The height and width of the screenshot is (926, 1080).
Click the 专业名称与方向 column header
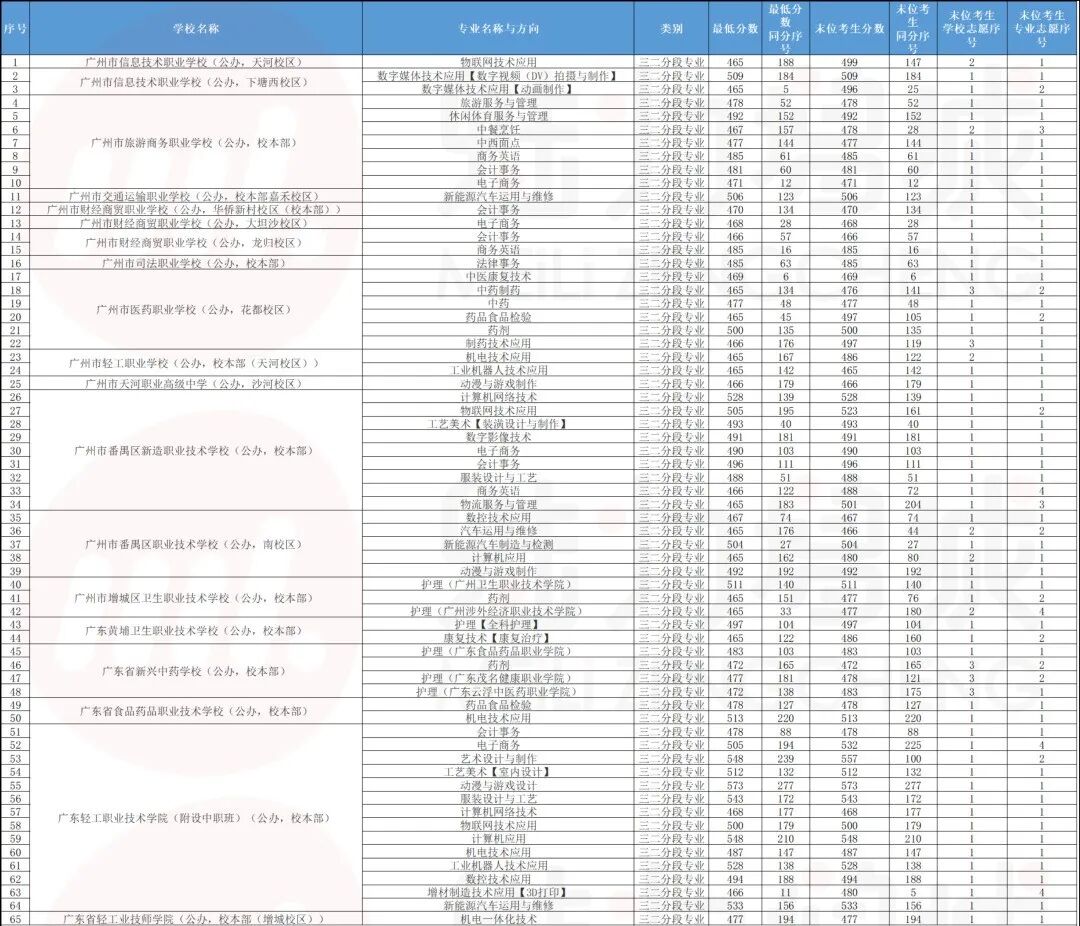(x=499, y=29)
